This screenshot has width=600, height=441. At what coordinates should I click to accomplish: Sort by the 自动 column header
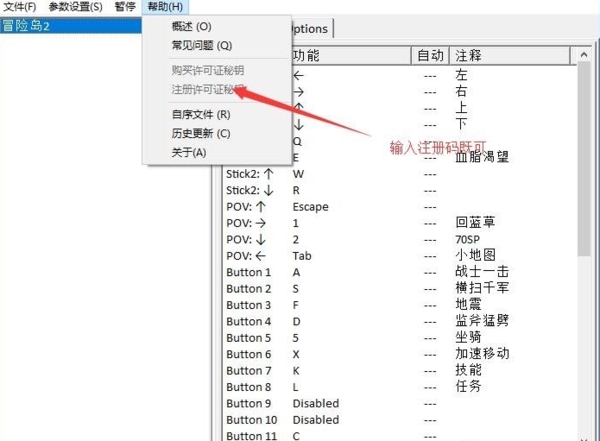(x=430, y=56)
